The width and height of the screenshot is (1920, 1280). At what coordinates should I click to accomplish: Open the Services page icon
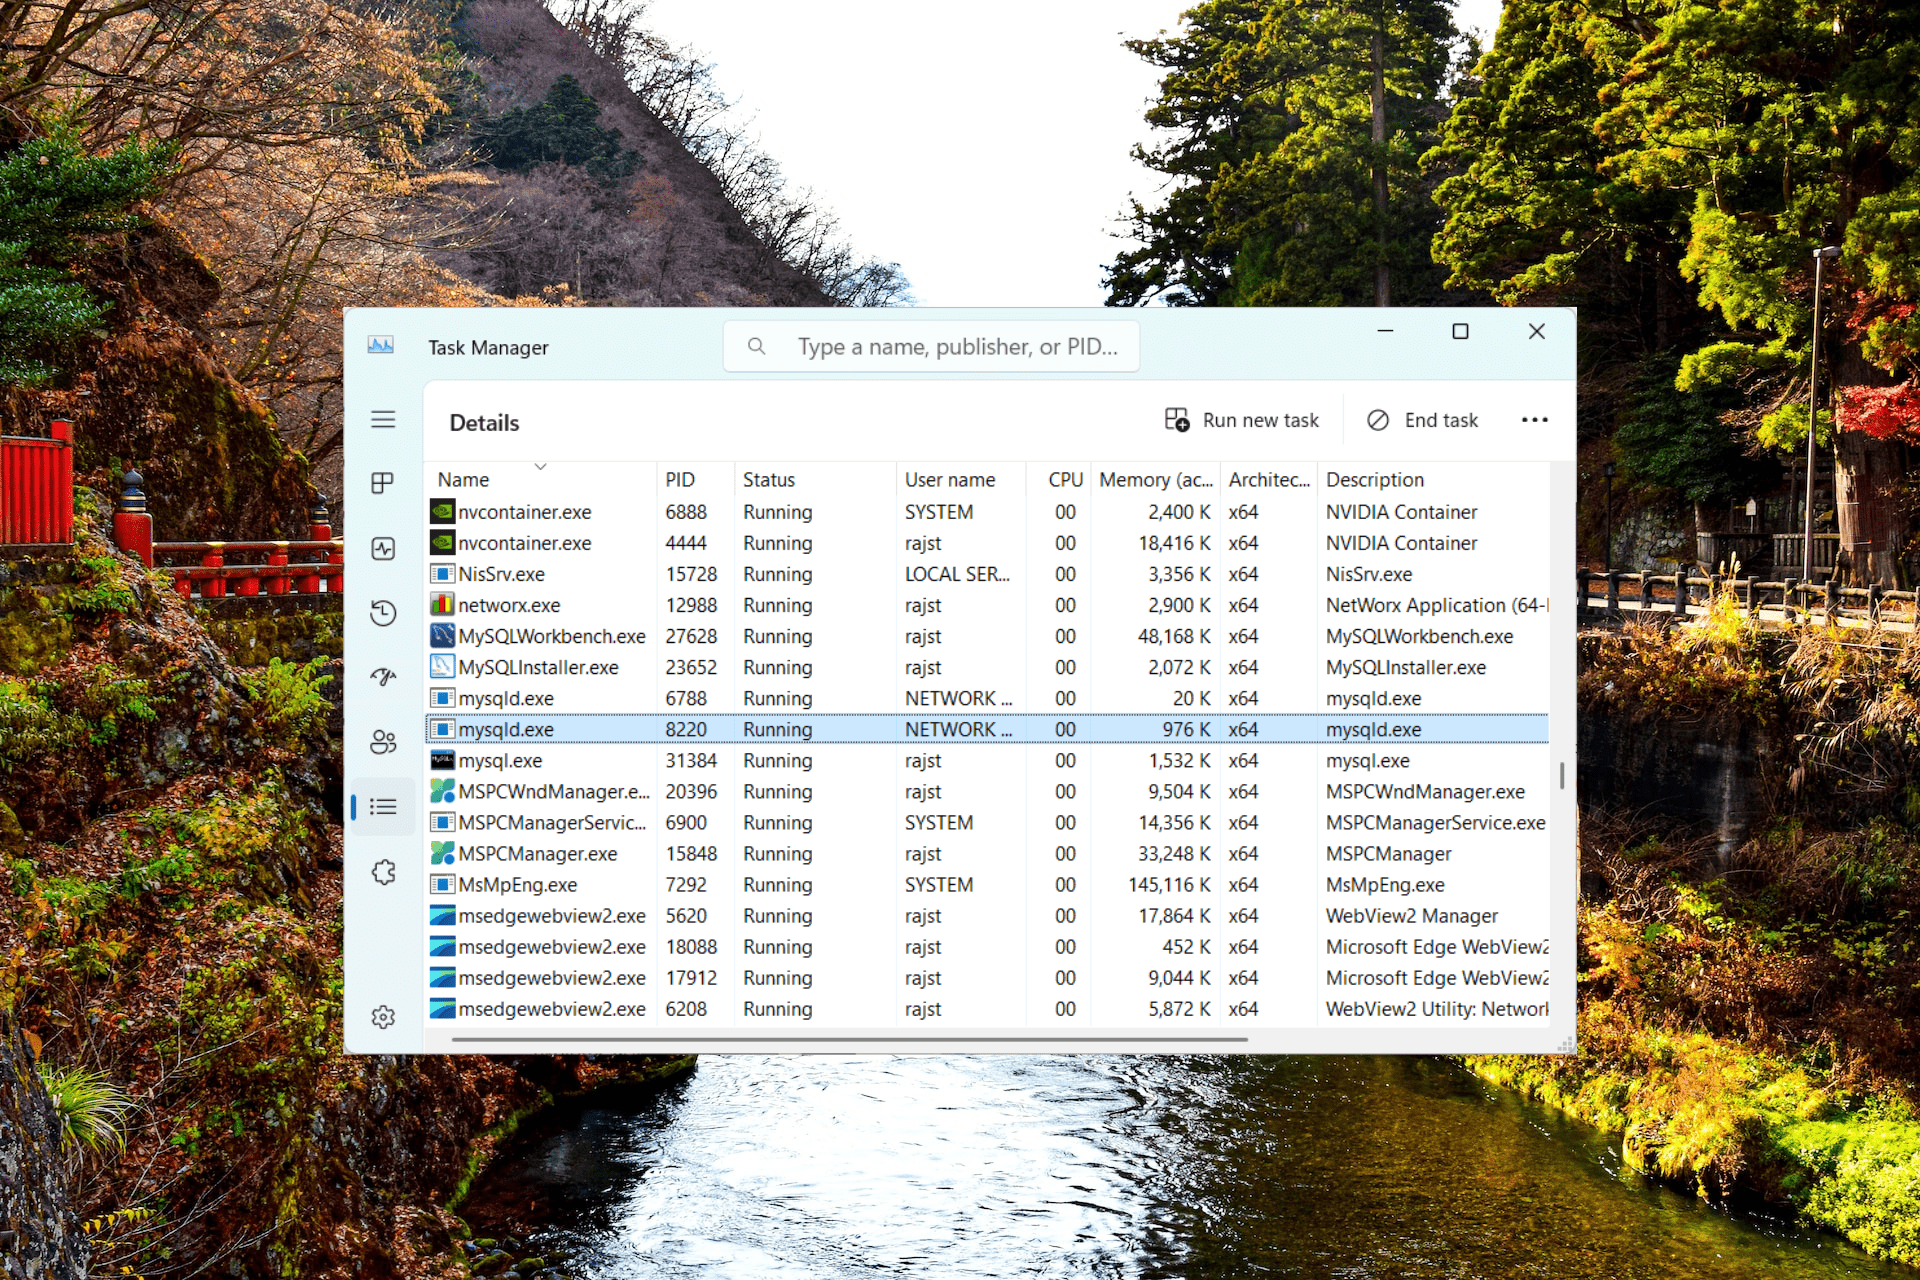pyautogui.click(x=383, y=872)
